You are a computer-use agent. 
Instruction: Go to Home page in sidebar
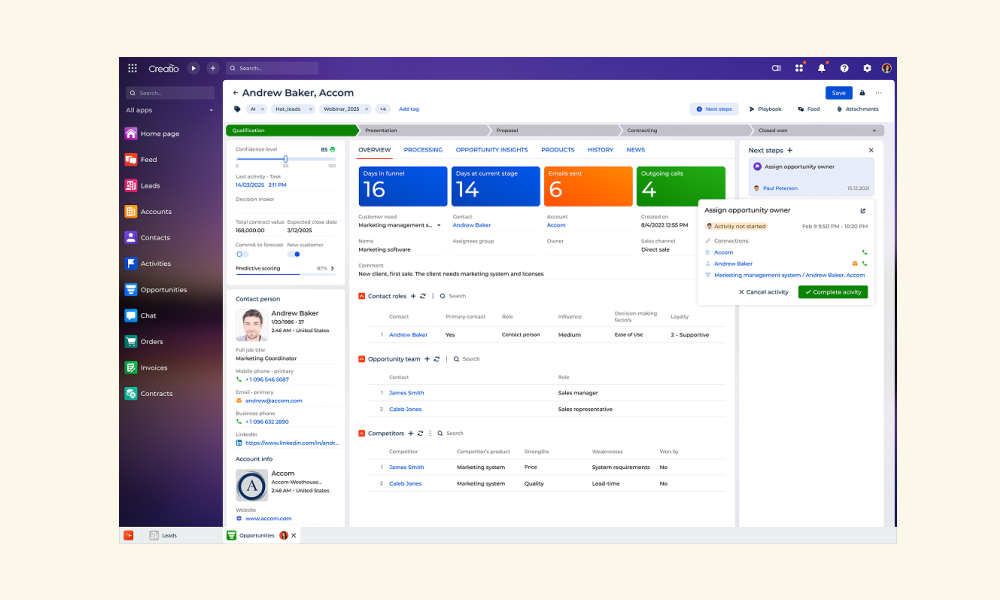pos(152,133)
